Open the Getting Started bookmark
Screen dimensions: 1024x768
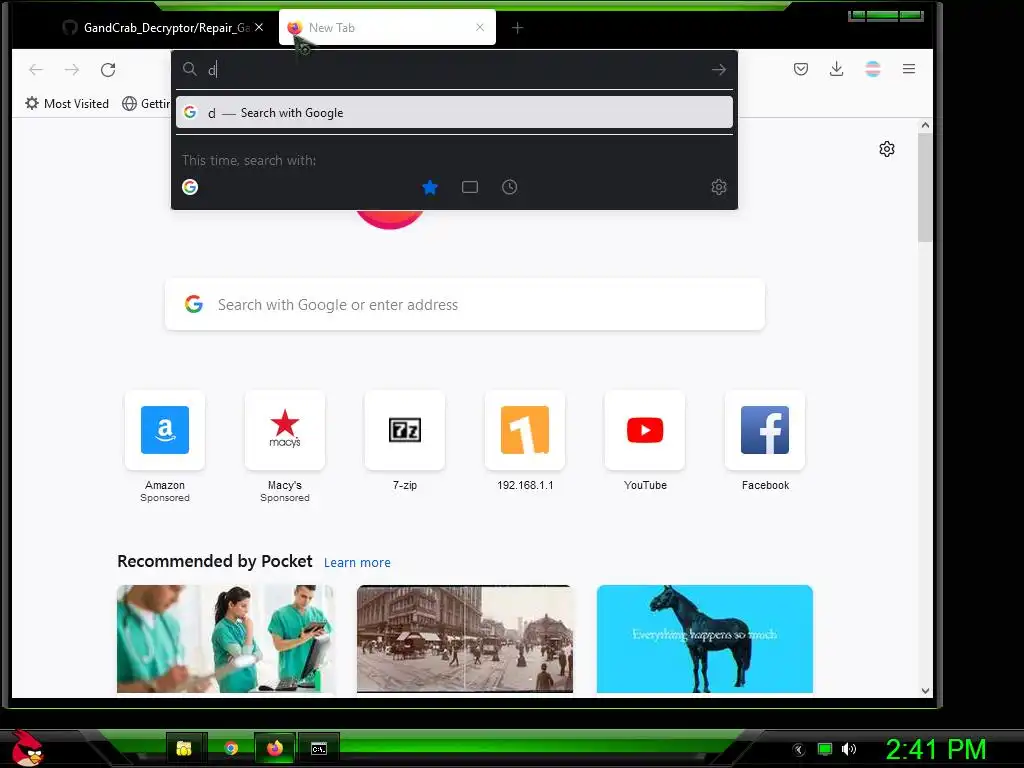click(x=146, y=103)
